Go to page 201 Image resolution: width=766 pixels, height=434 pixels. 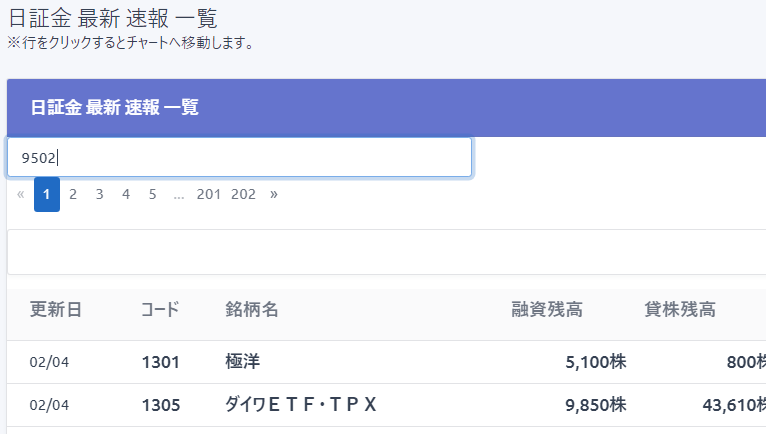(208, 194)
